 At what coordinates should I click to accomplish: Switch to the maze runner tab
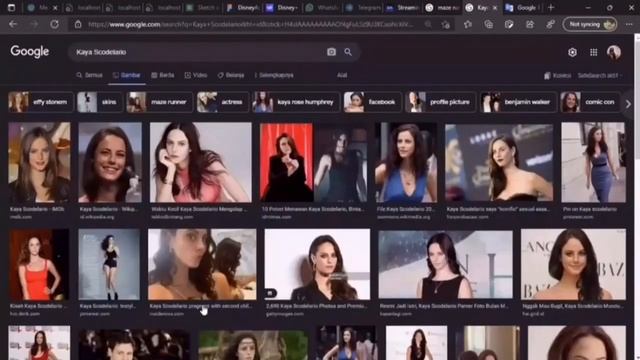coord(442,7)
